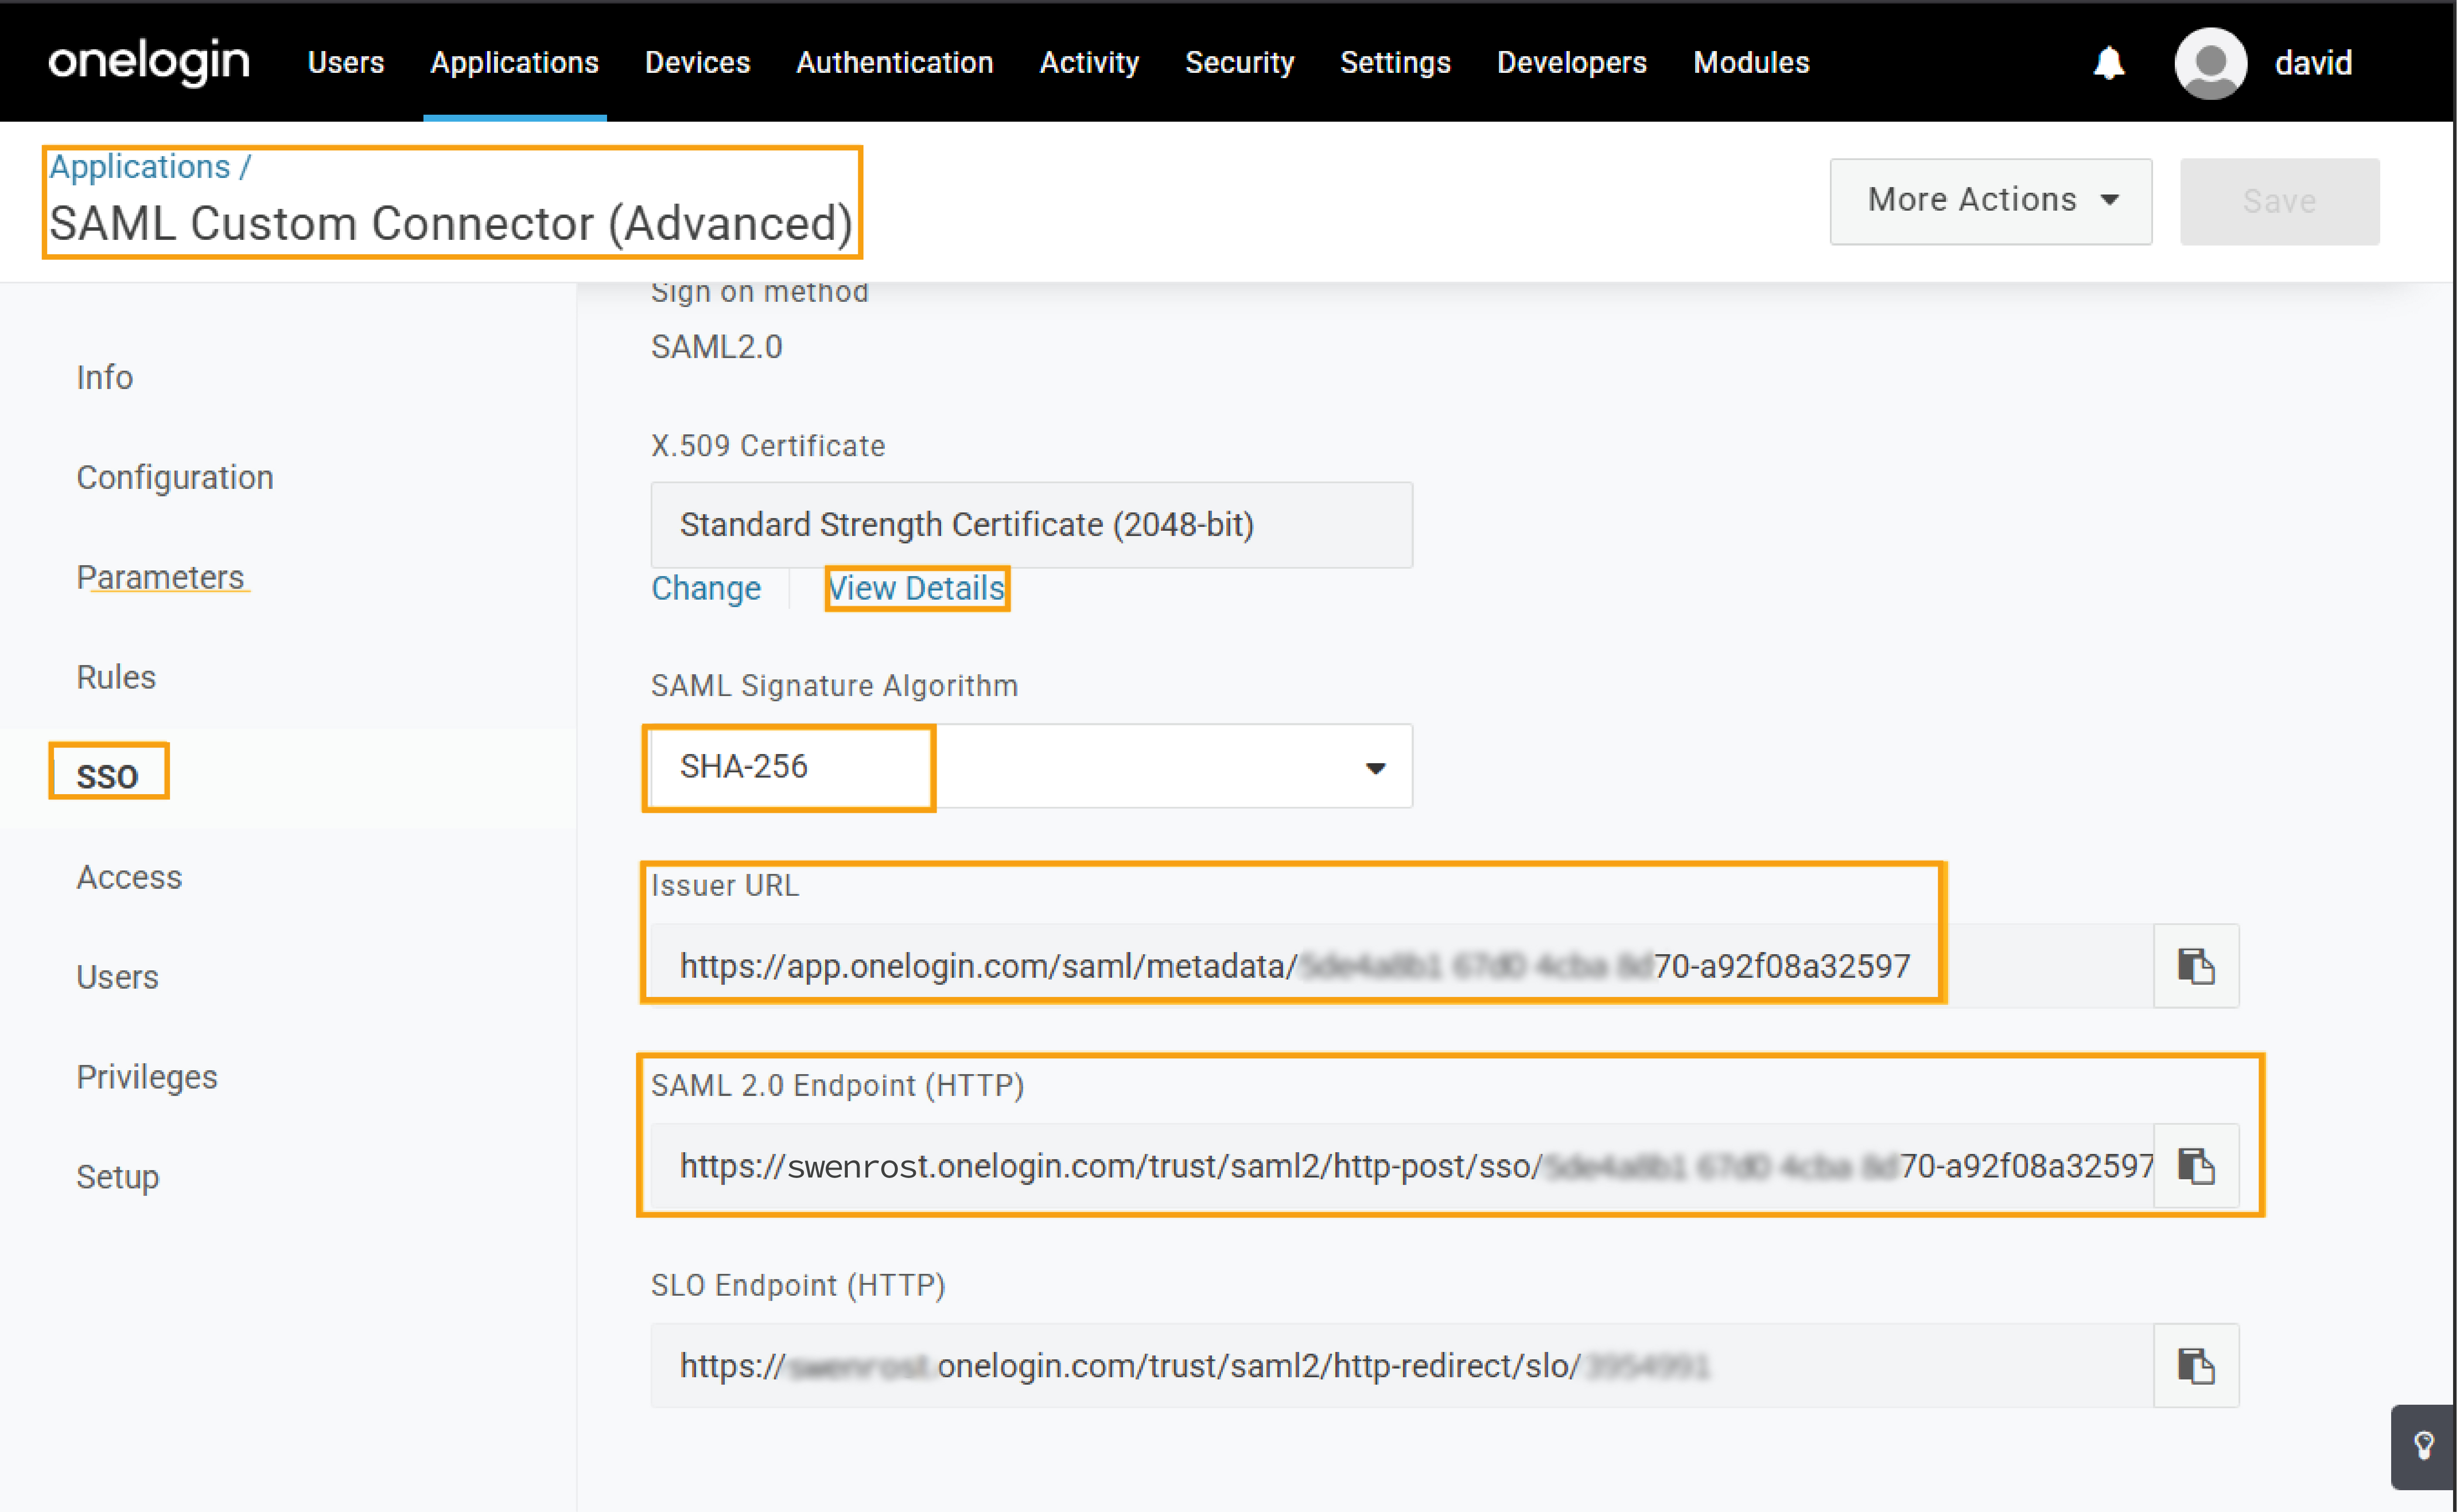The width and height of the screenshot is (2457, 1512).
Task: Click the Change certificate link
Action: 705,588
